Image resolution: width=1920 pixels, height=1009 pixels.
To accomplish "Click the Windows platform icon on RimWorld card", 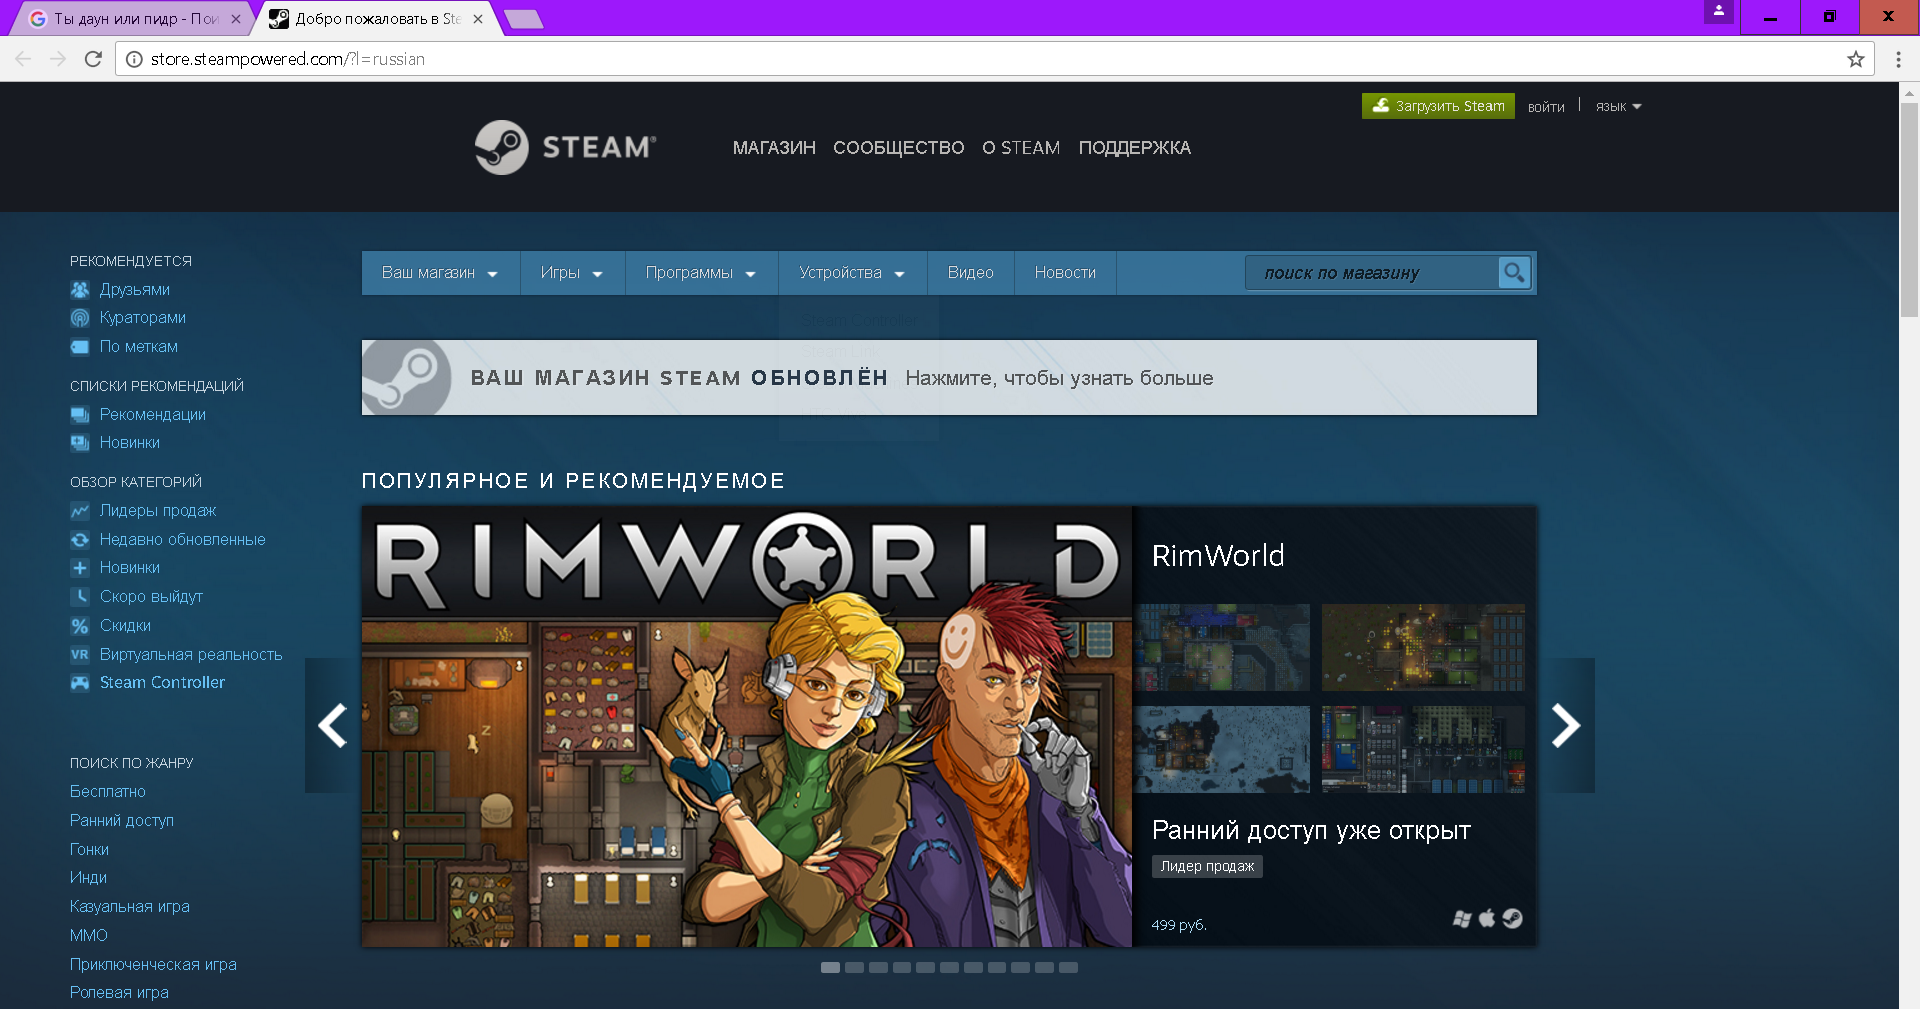I will point(1462,919).
